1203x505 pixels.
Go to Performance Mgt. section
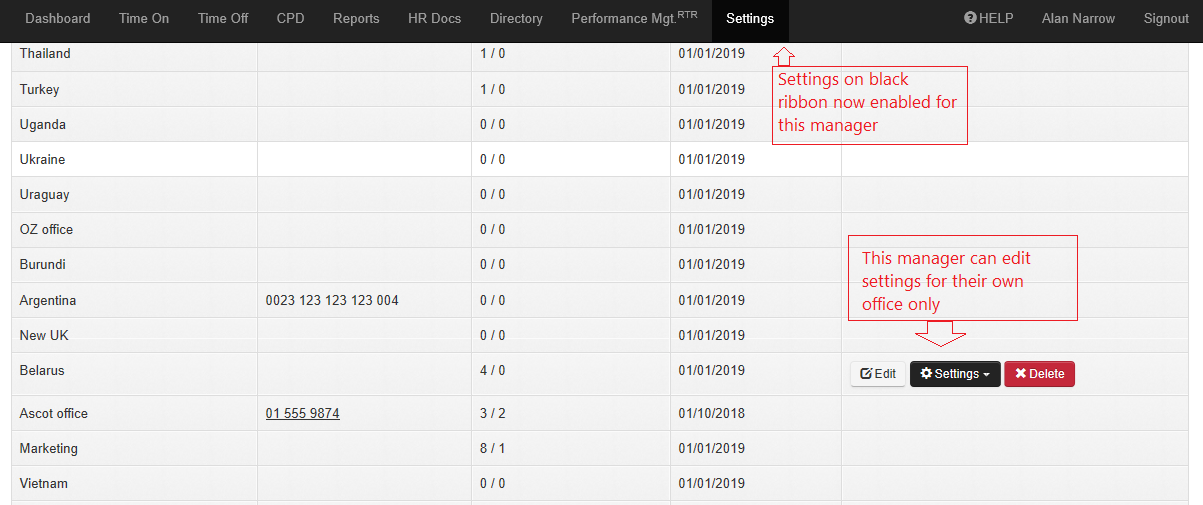633,19
